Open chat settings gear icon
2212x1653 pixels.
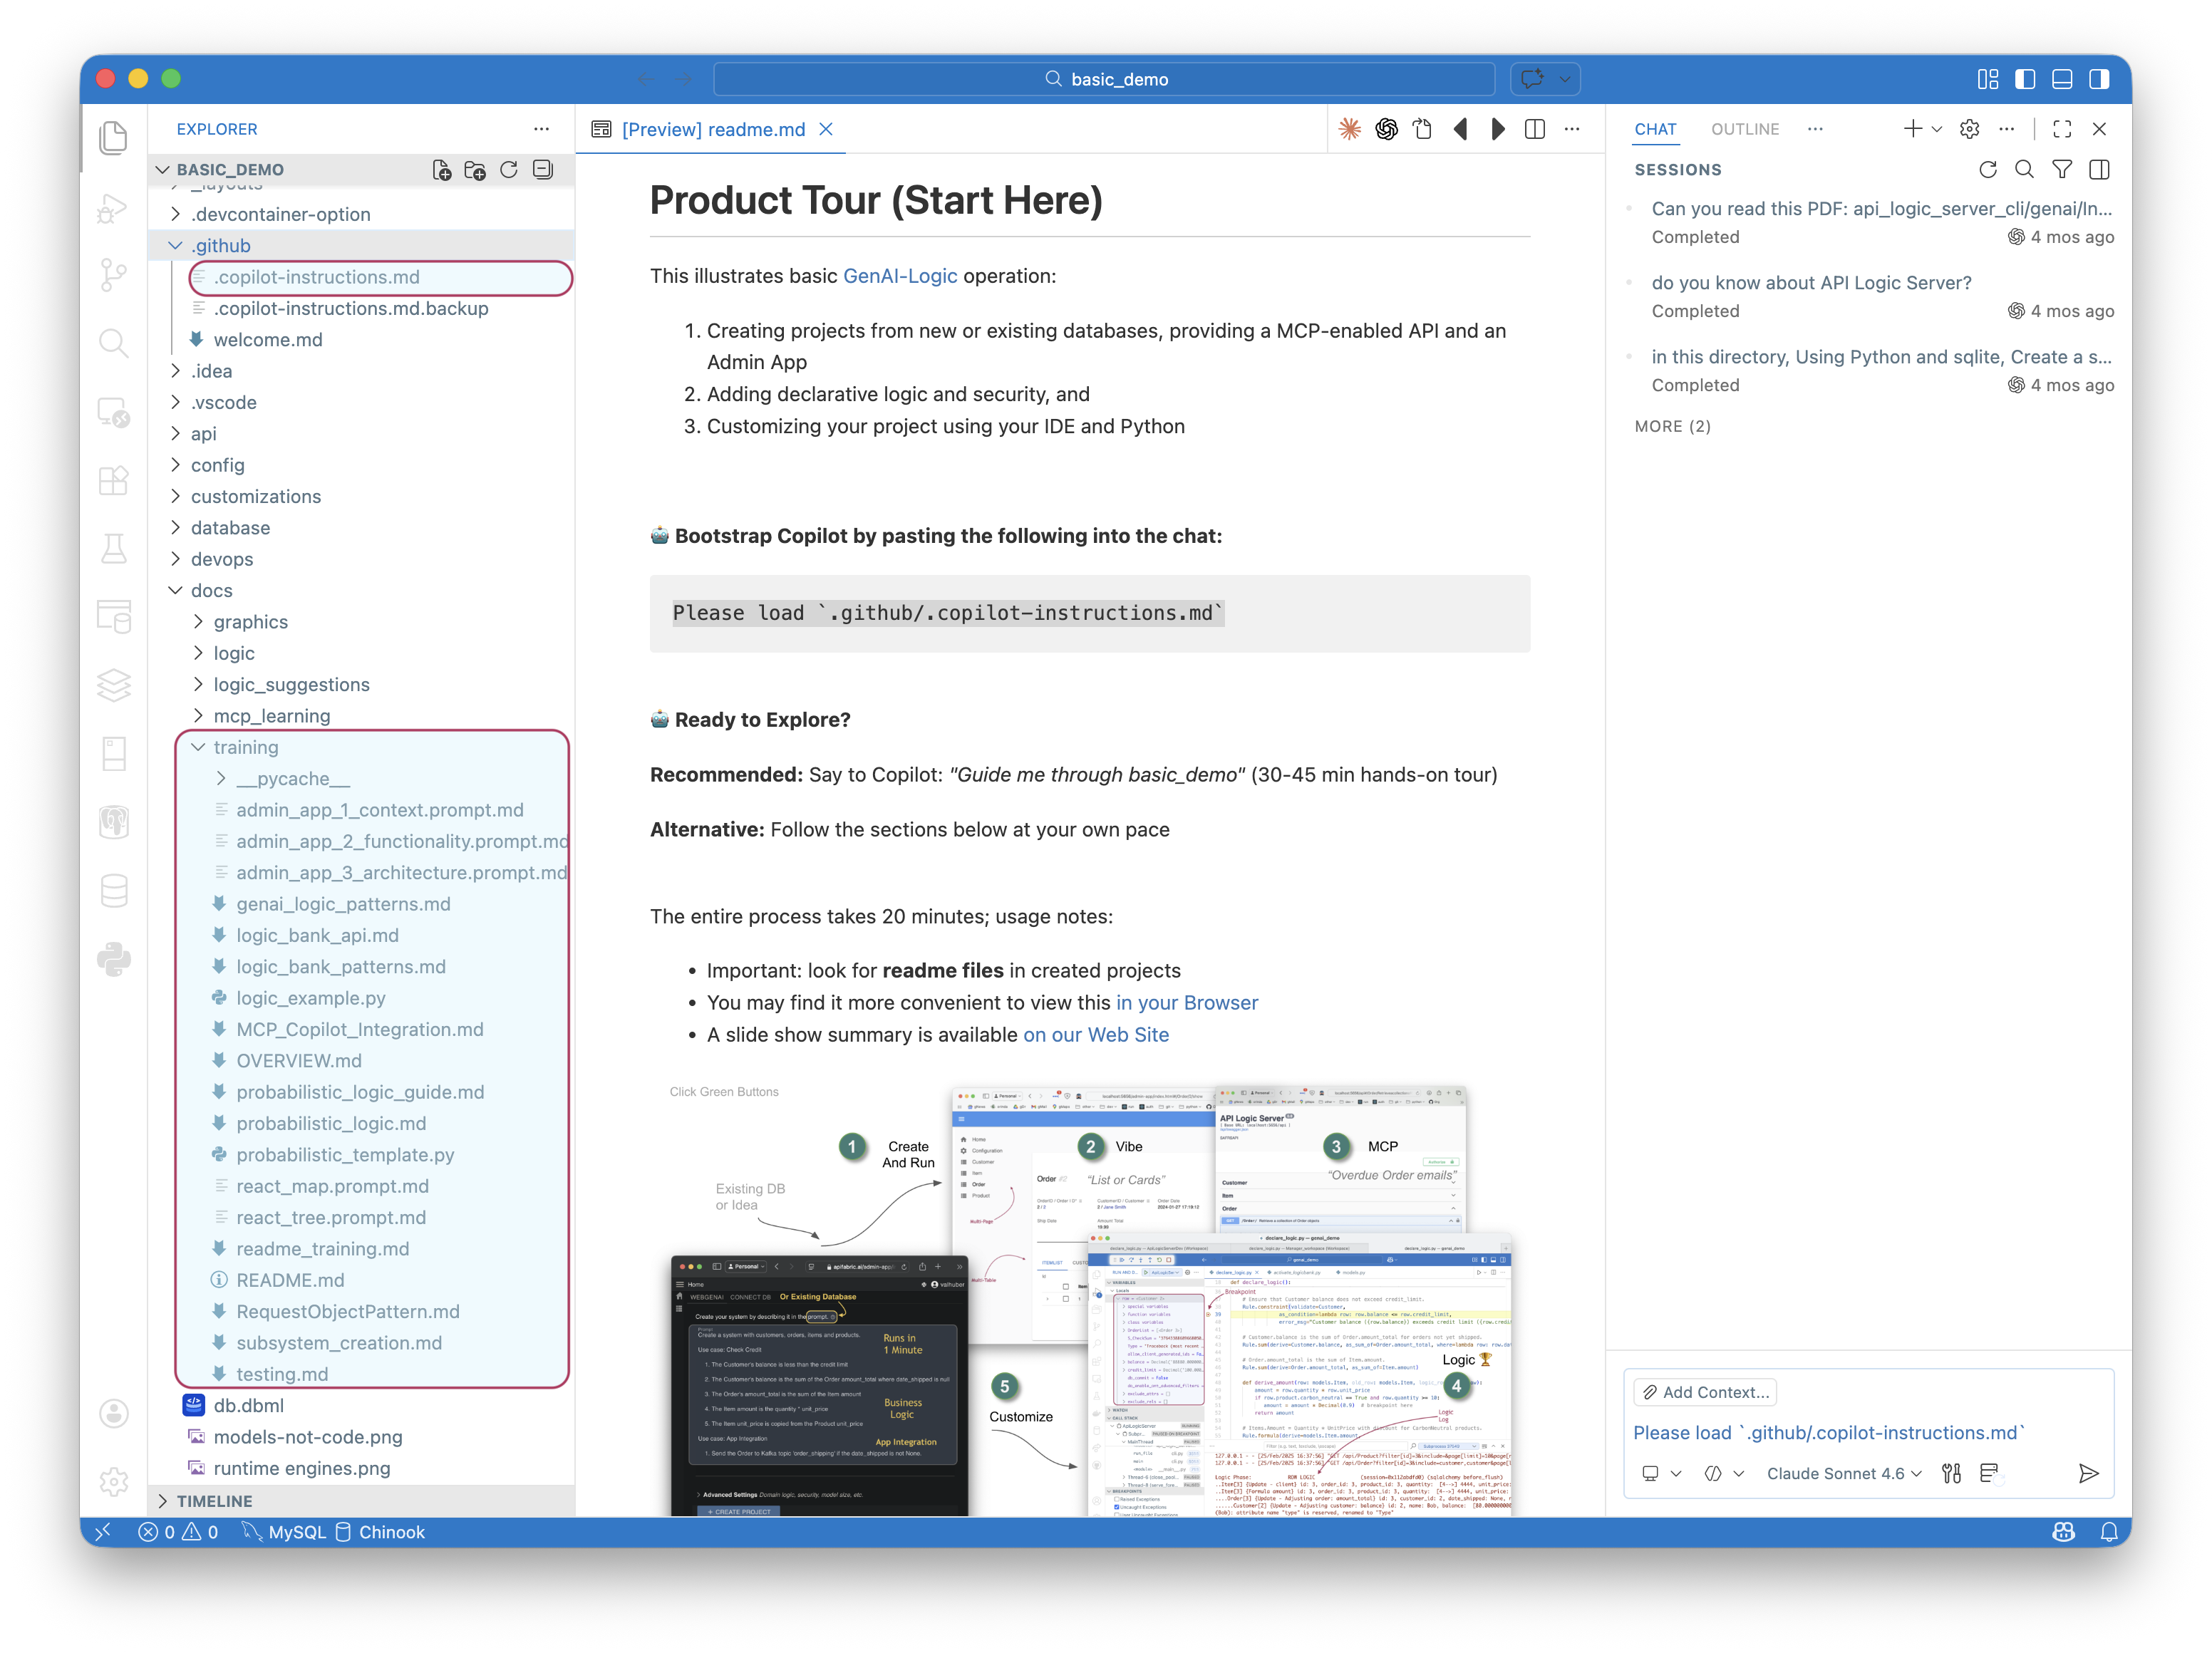[x=1969, y=129]
